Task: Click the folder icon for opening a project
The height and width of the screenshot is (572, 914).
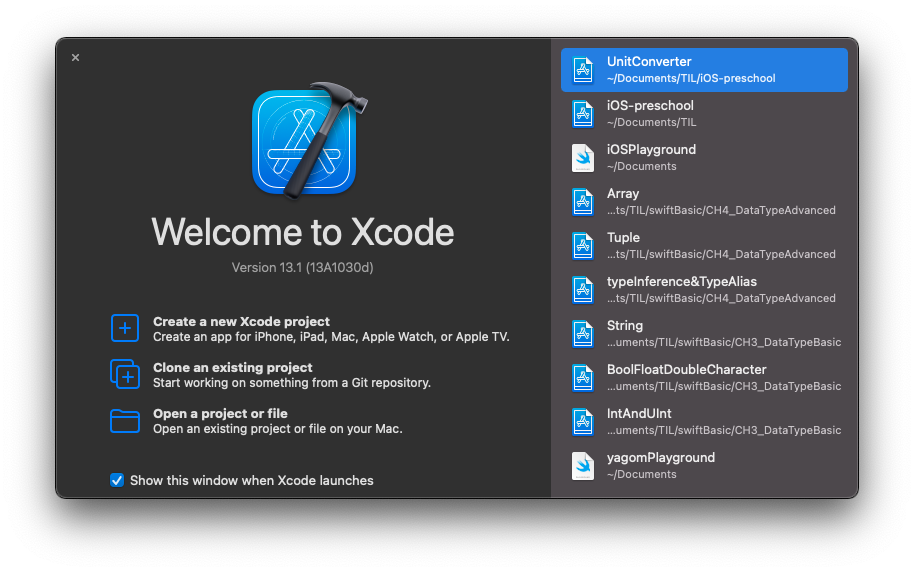Action: 125,421
